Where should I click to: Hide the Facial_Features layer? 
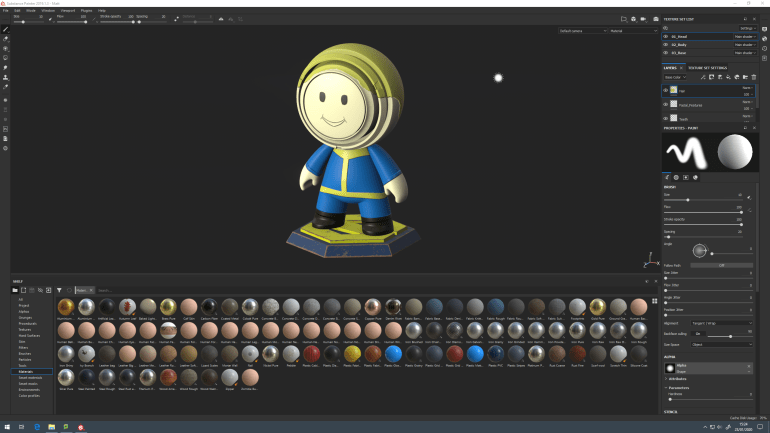(666, 105)
